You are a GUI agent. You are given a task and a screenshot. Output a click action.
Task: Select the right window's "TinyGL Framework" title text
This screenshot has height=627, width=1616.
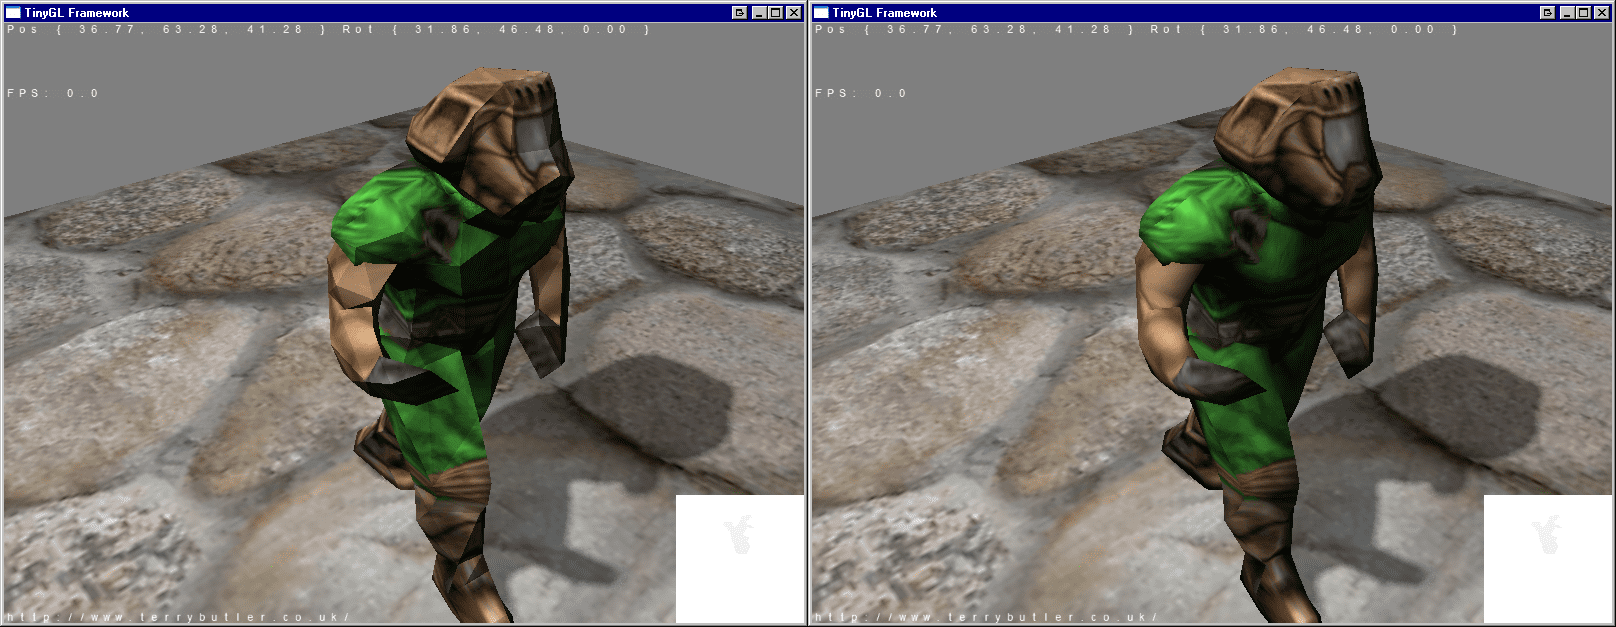(x=885, y=13)
